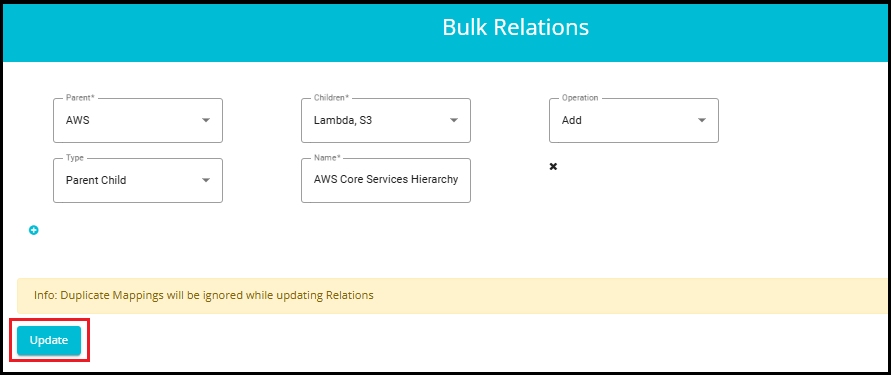891x375 pixels.
Task: Focus the Name input field
Action: [x=386, y=180]
